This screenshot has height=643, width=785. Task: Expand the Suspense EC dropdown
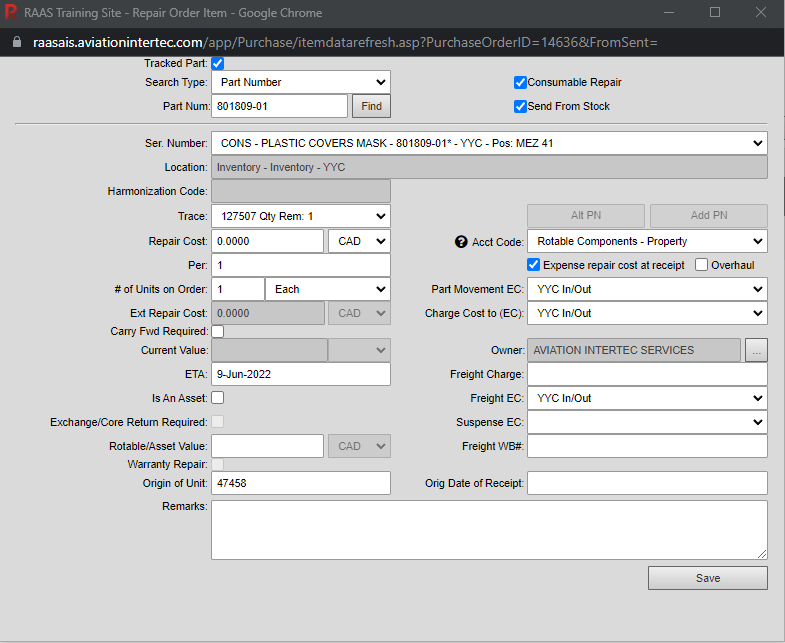647,422
